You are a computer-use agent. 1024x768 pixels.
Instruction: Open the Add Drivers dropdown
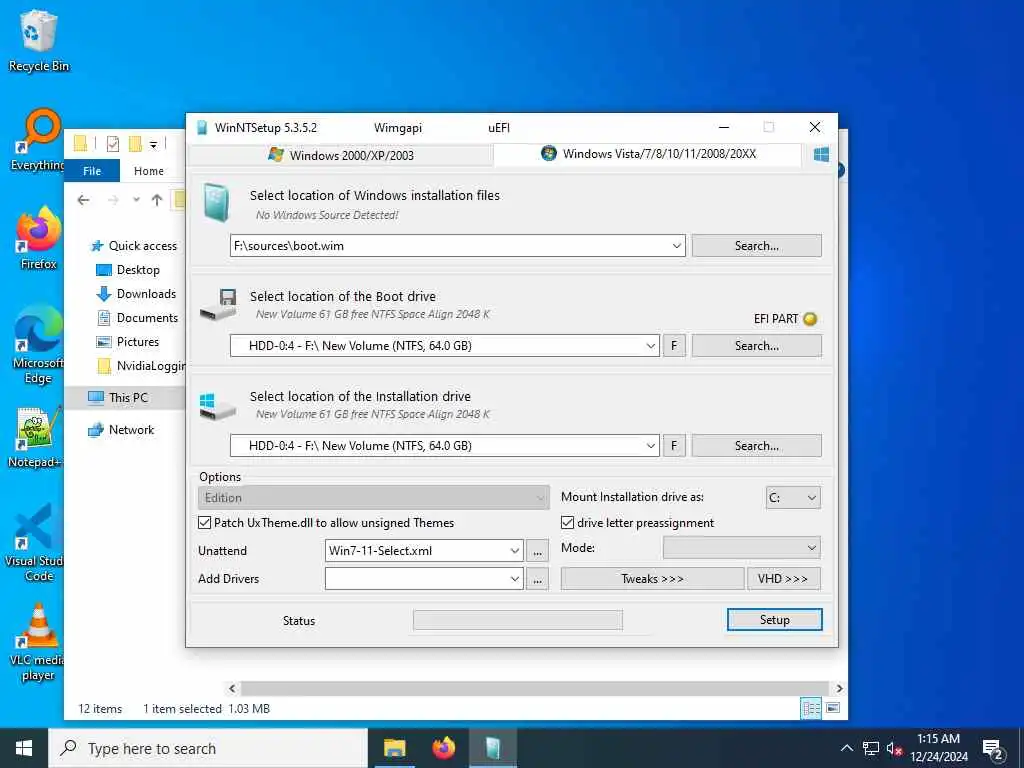(x=515, y=579)
